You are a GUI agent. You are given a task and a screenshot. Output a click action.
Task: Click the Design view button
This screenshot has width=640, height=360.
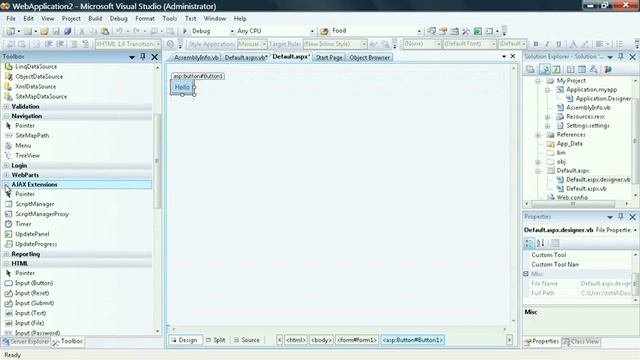click(185, 340)
